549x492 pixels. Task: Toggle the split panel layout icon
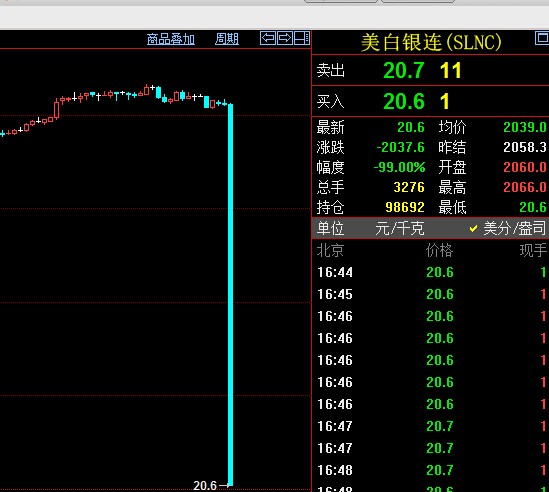302,38
